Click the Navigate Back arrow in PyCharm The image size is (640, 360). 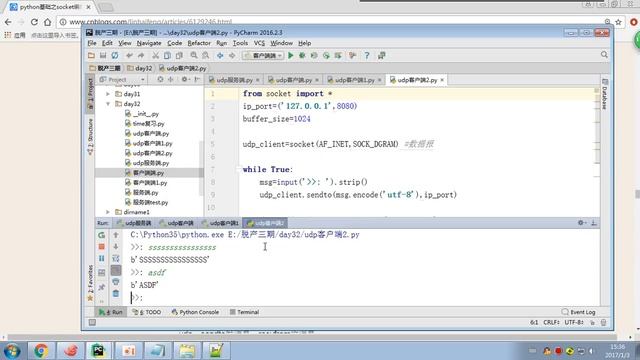point(220,56)
